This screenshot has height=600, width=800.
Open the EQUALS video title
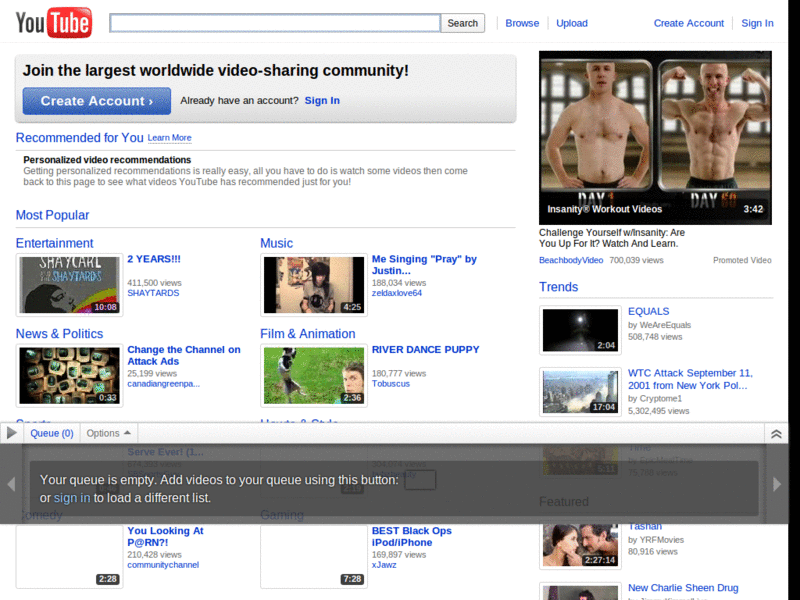point(648,311)
